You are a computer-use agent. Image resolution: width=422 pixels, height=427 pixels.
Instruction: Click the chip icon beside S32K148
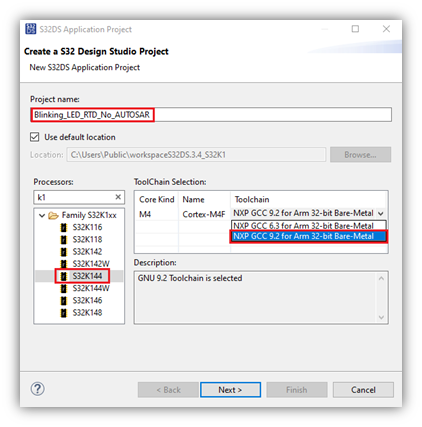[63, 313]
